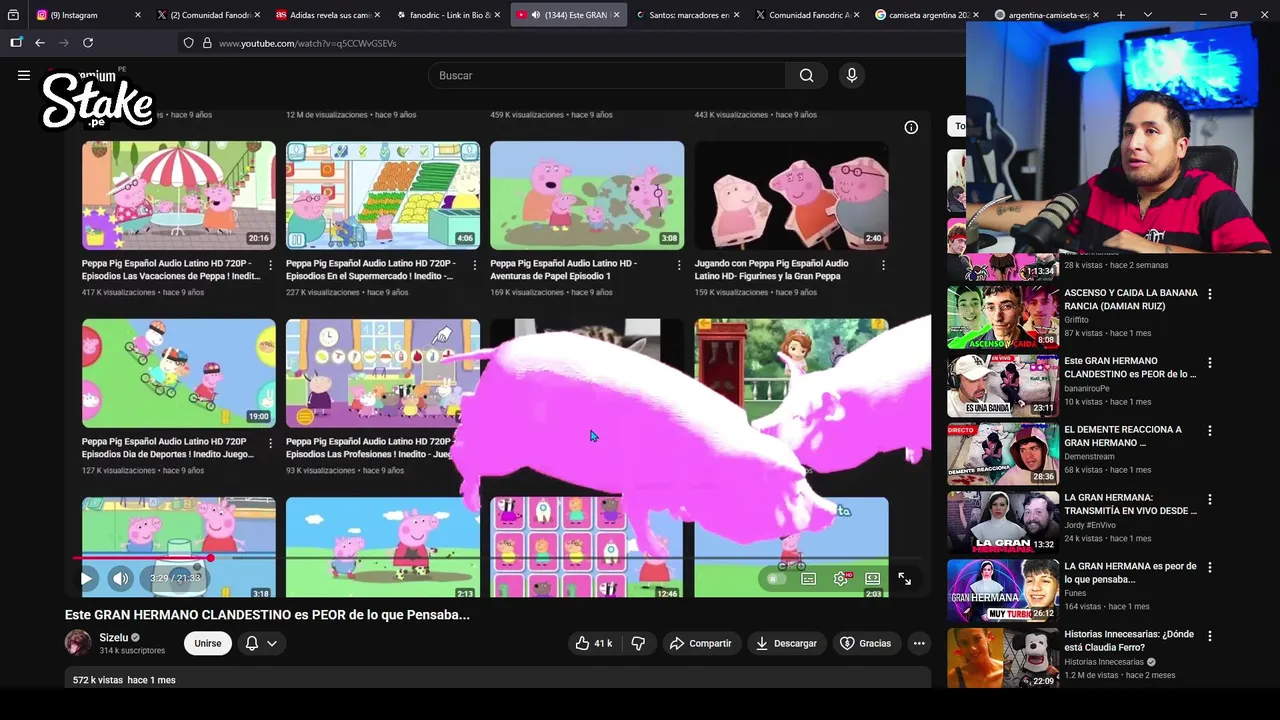Viewport: 1280px width, 720px height.
Task: Like the video with 41 k thumbs up
Action: [x=593, y=643]
